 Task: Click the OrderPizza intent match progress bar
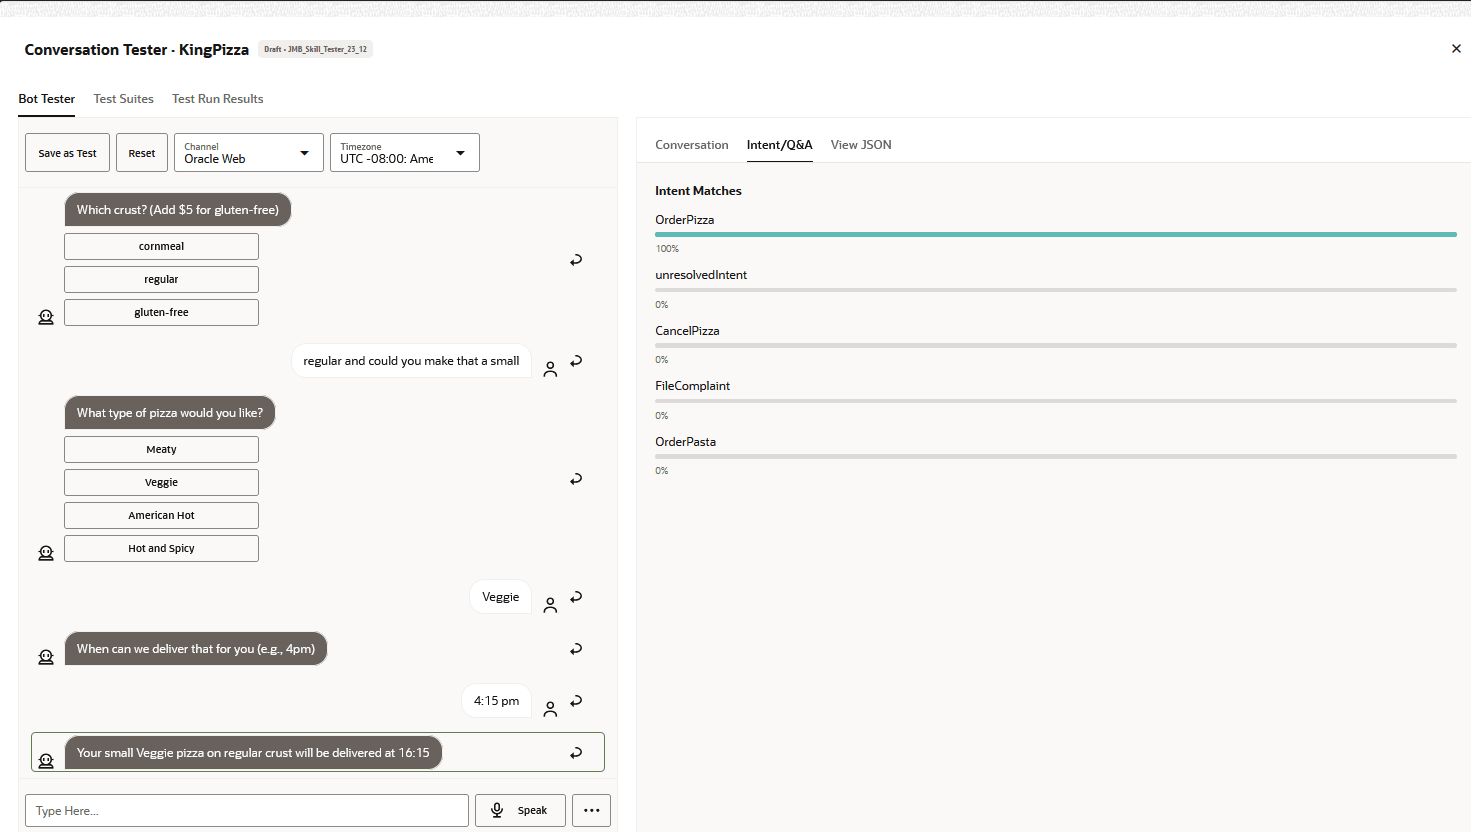(1055, 234)
